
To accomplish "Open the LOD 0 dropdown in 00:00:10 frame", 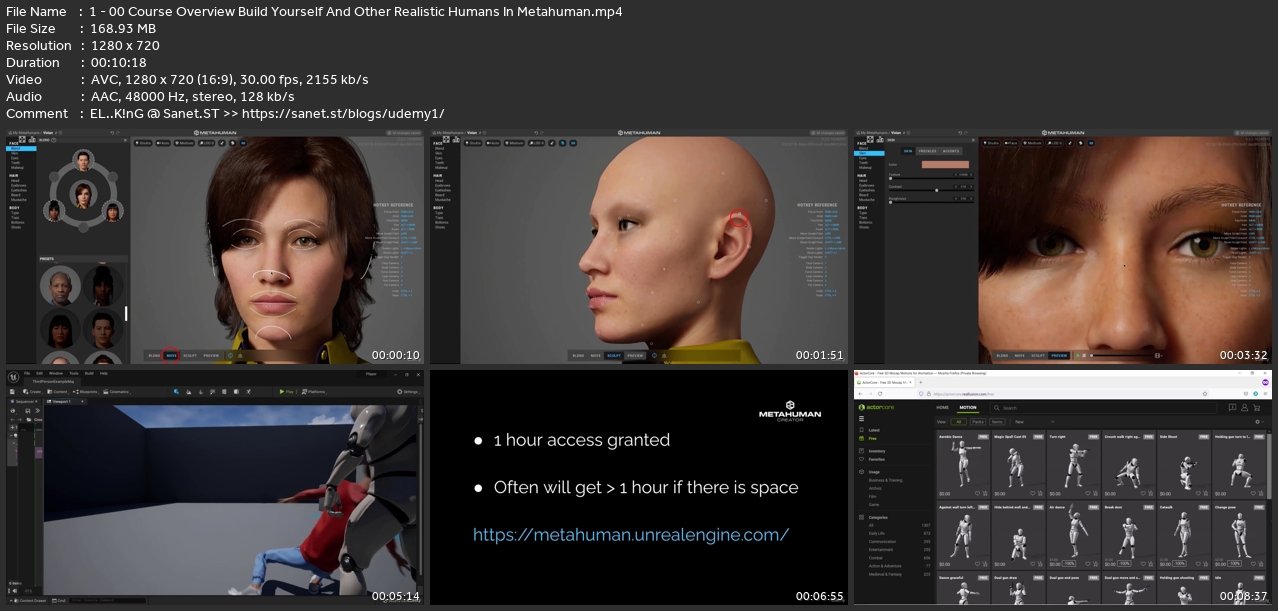I will pos(206,143).
